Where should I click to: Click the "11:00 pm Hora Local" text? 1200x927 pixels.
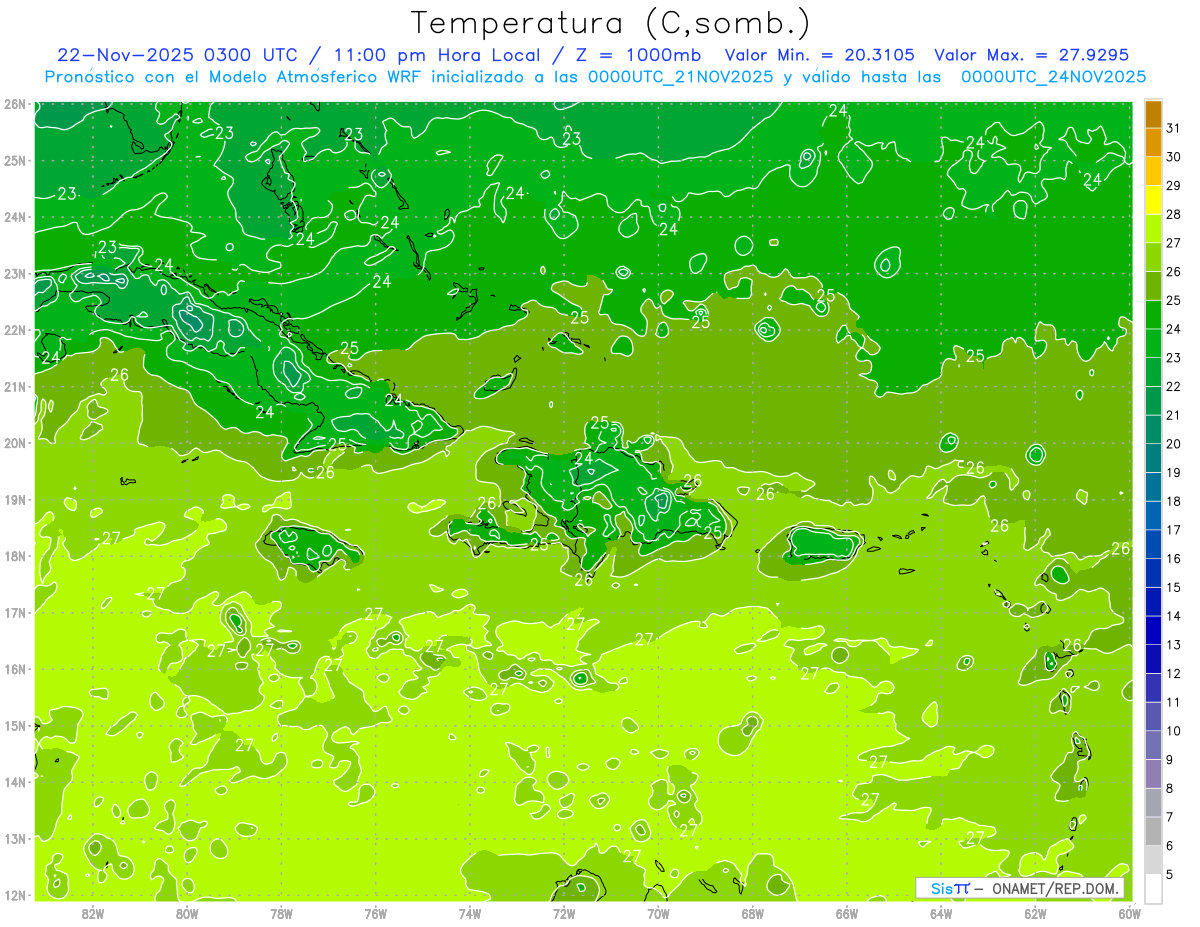point(436,55)
